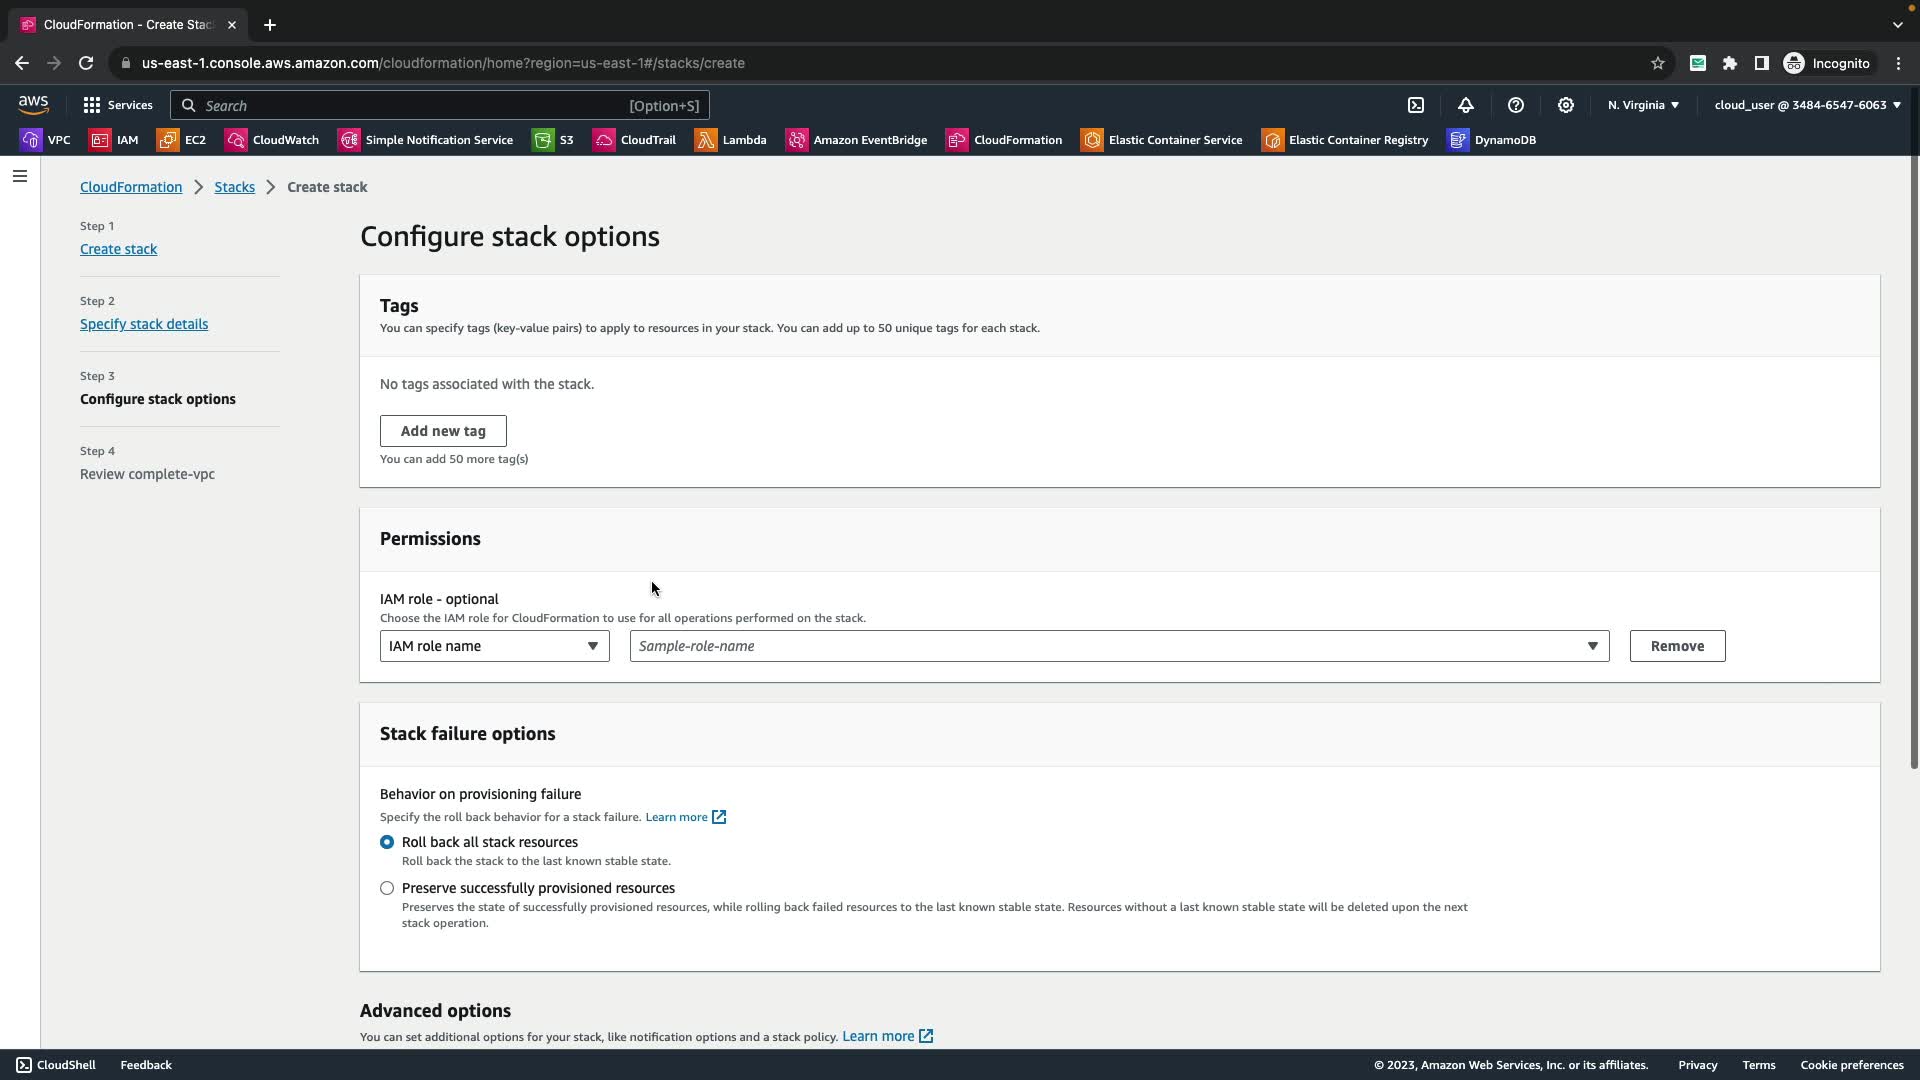Click the Stacks breadcrumb link

[234, 187]
